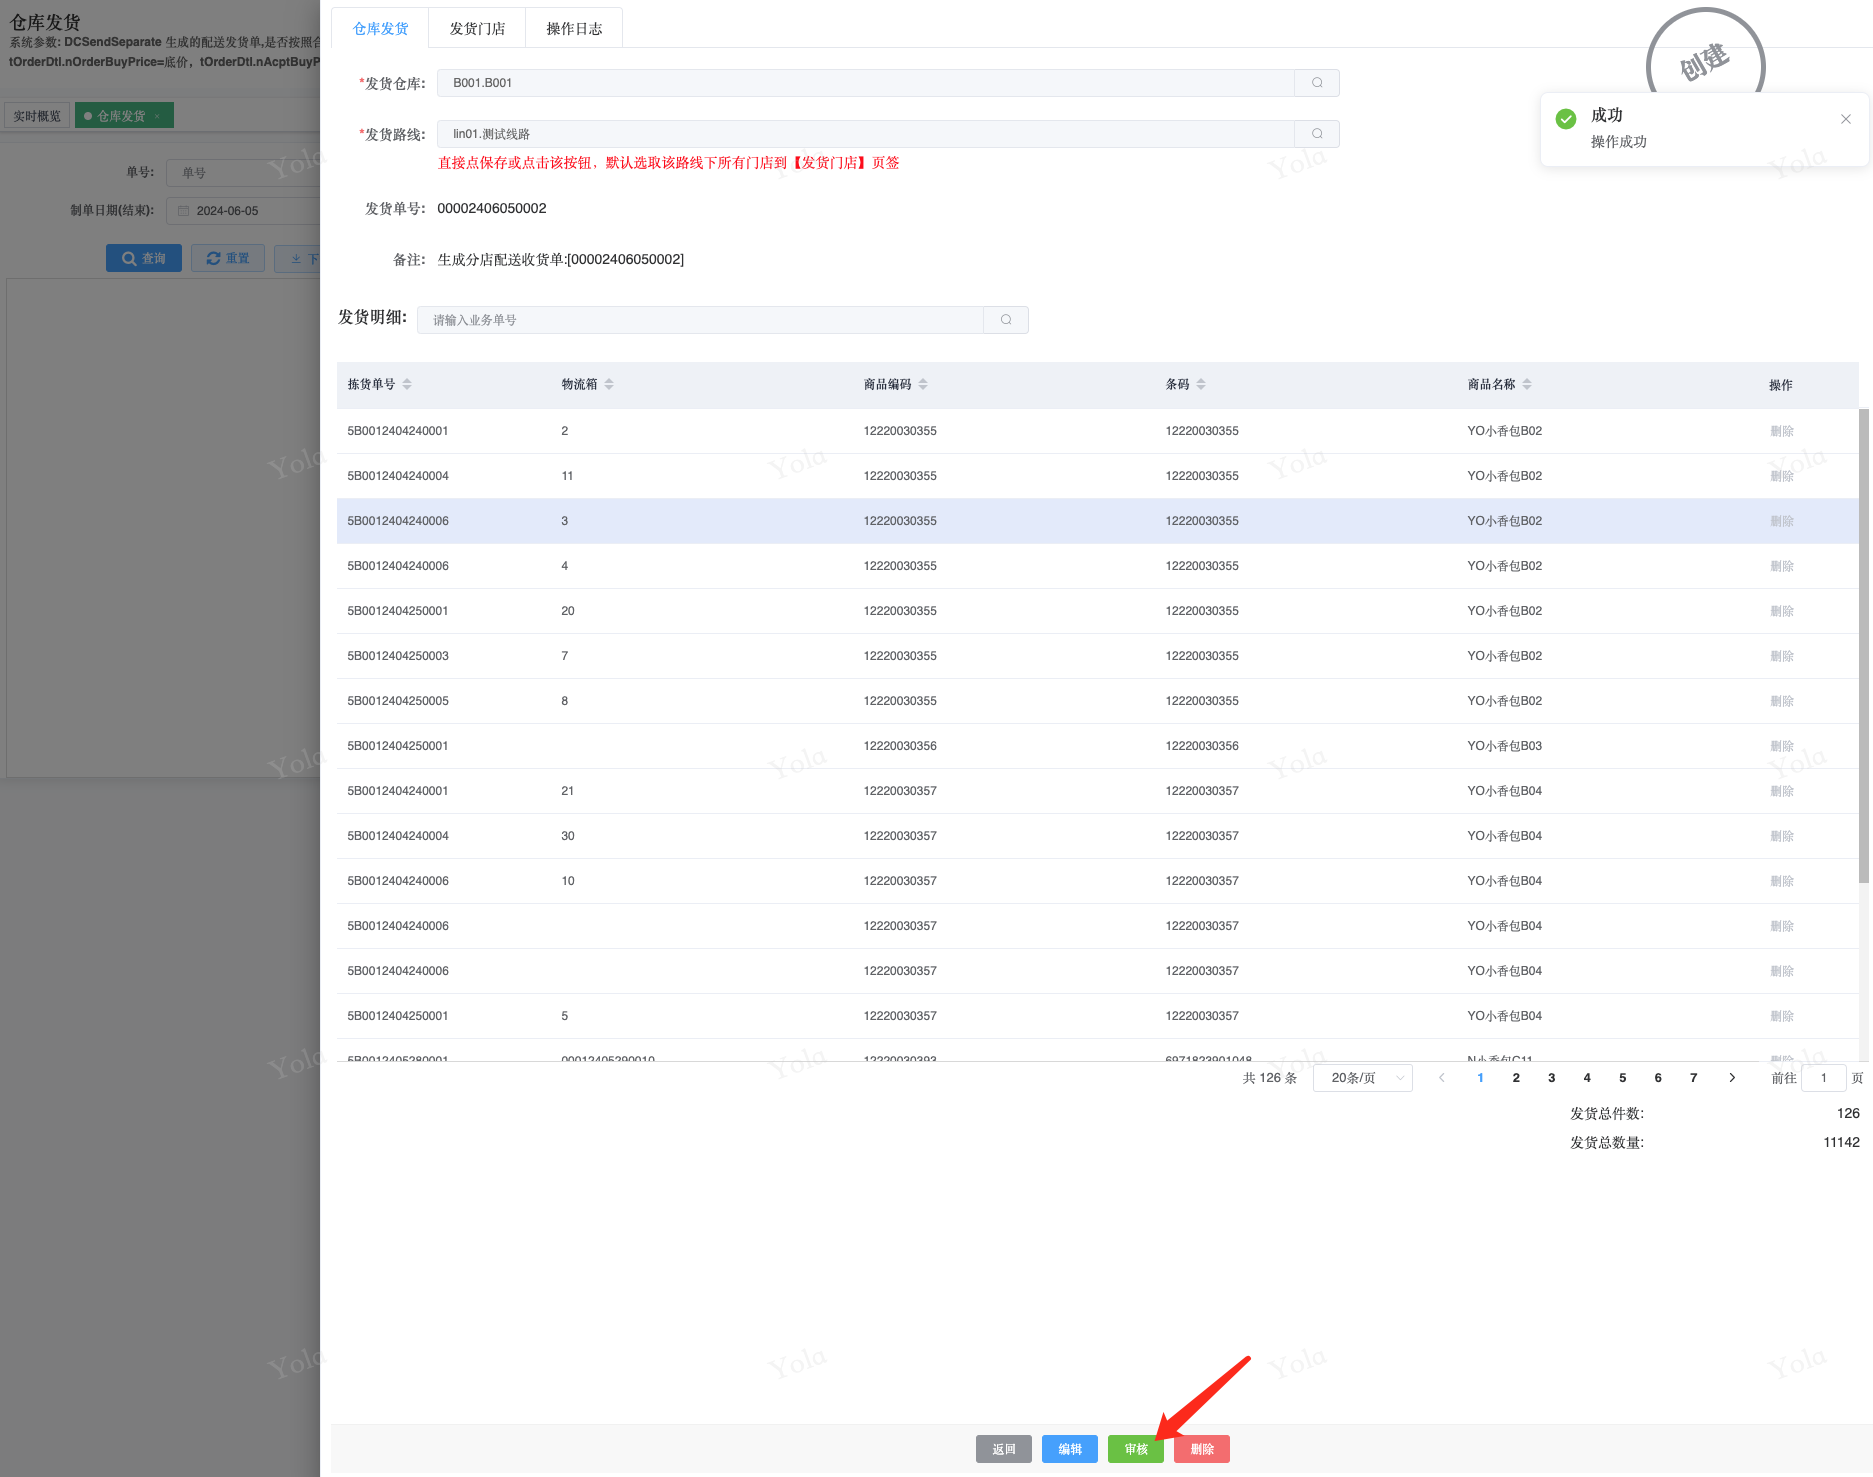
Task: Go to page 5
Action: 1623,1078
